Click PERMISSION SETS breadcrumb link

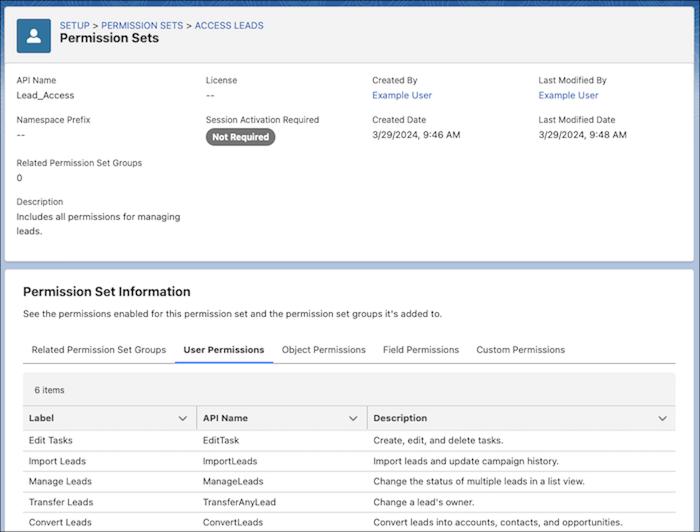point(144,25)
